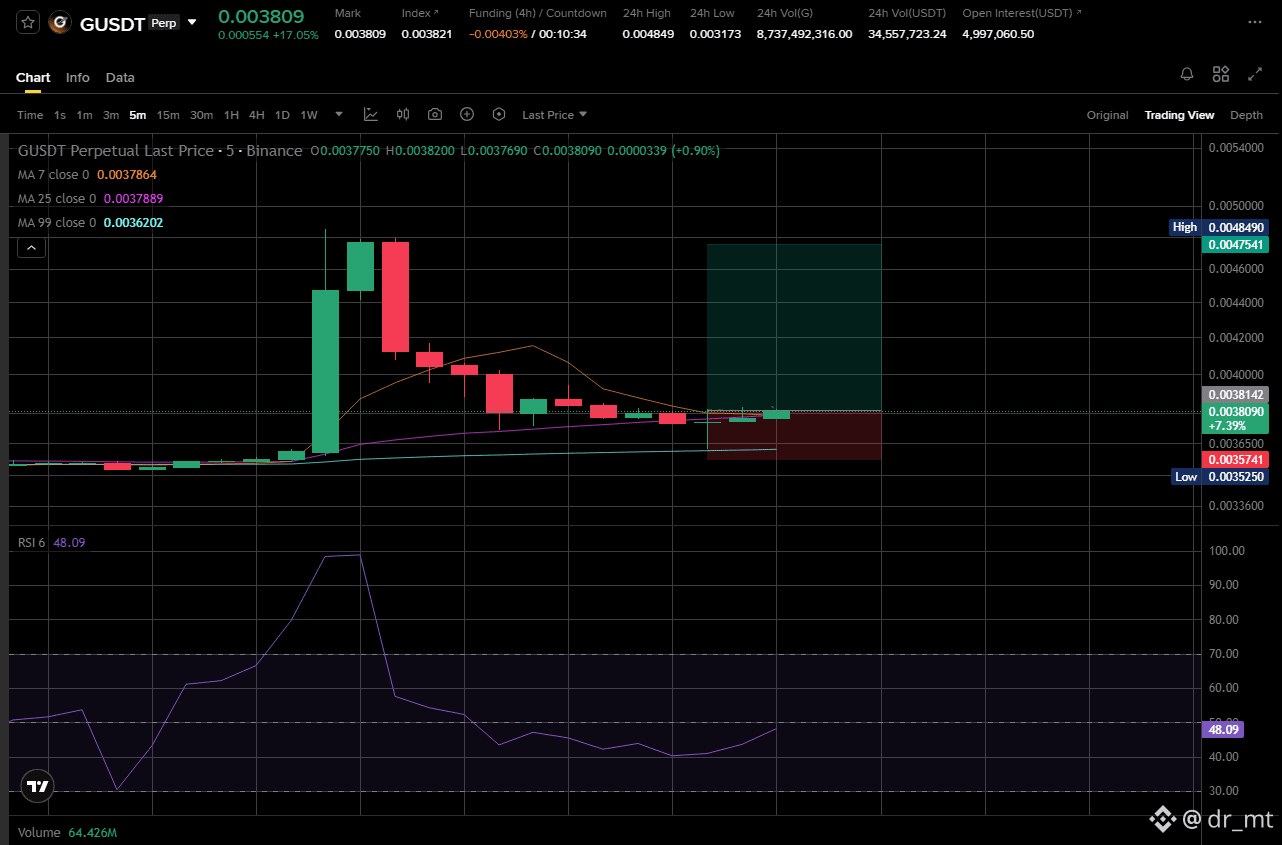Select the 1m interval
This screenshot has height=845, width=1282.
click(x=85, y=115)
